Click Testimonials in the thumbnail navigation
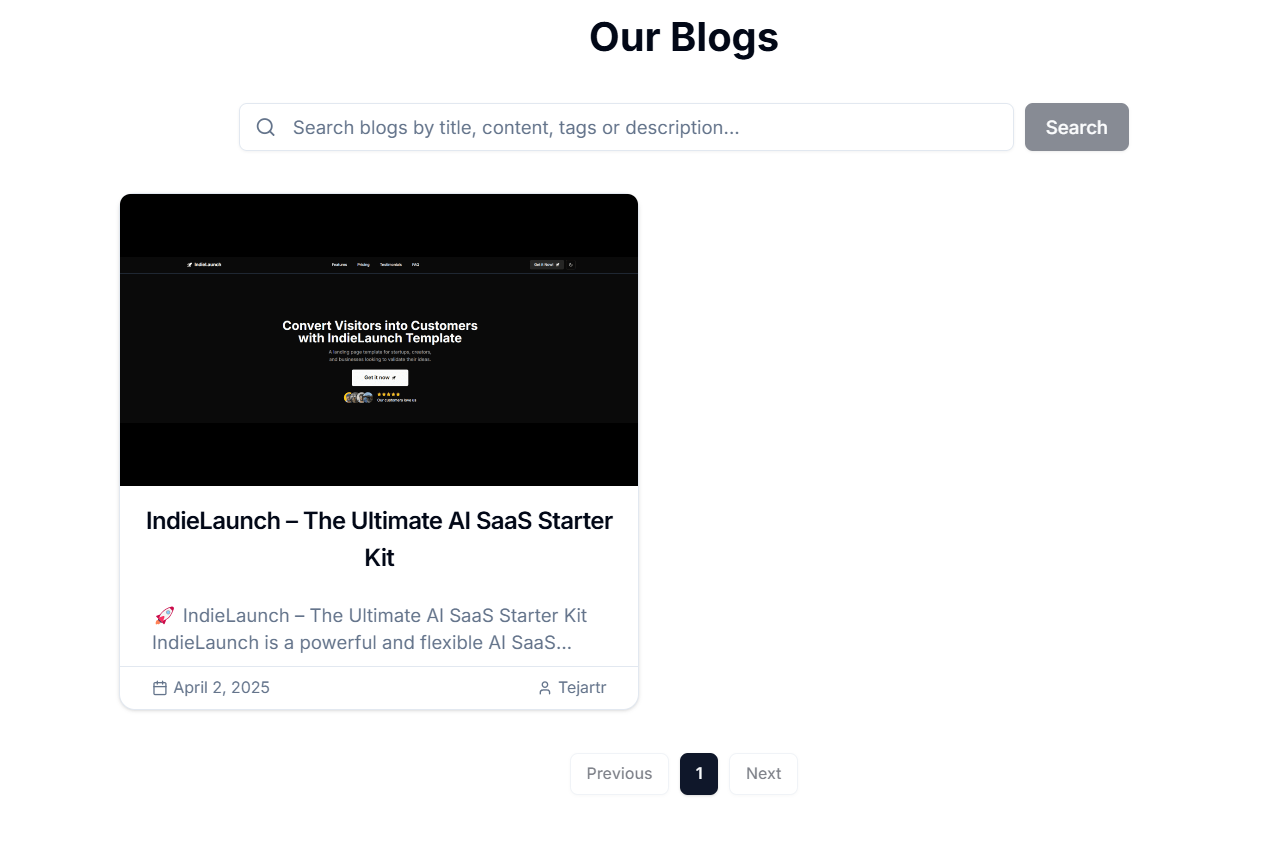 click(x=391, y=265)
